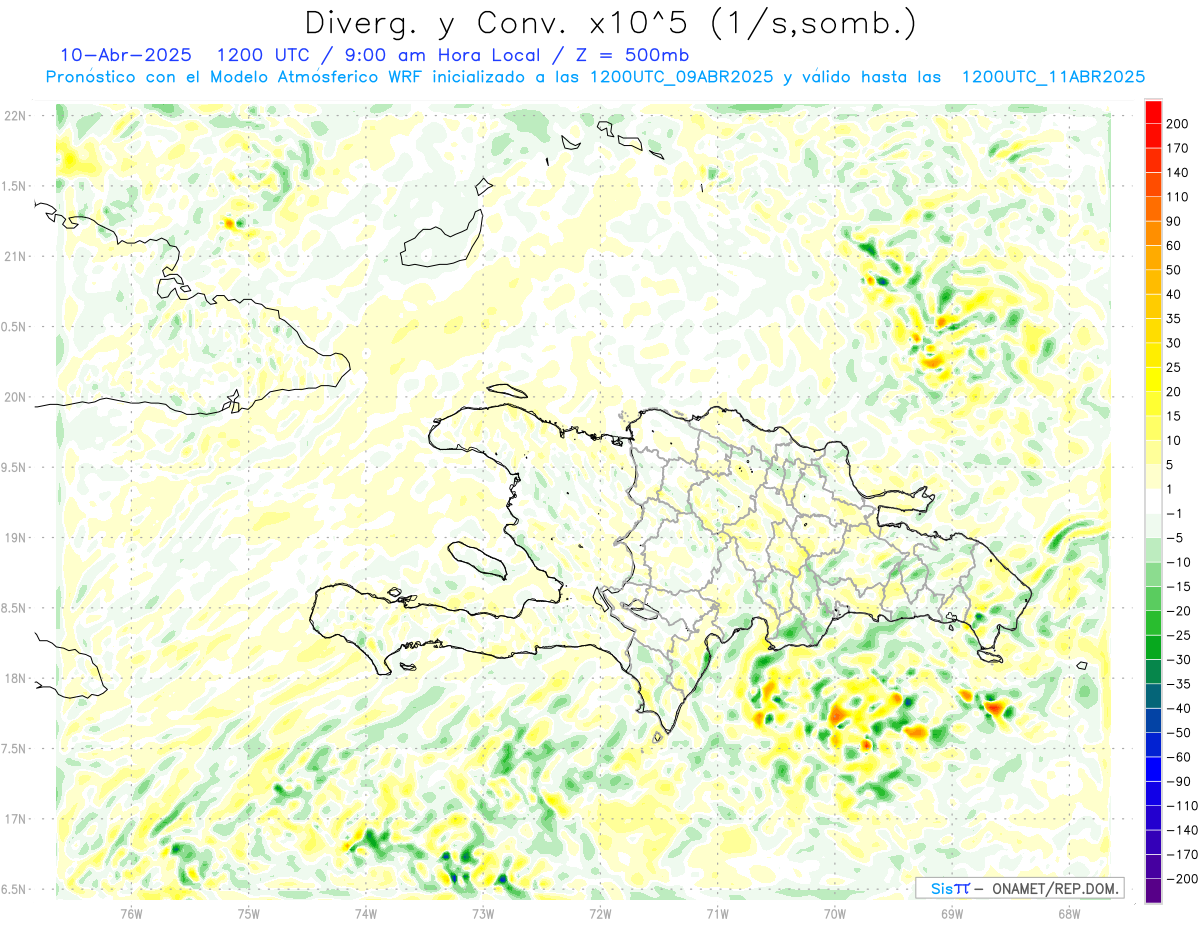Click the '17N' latitude axis label
1200x927 pixels.
pyautogui.click(x=15, y=819)
